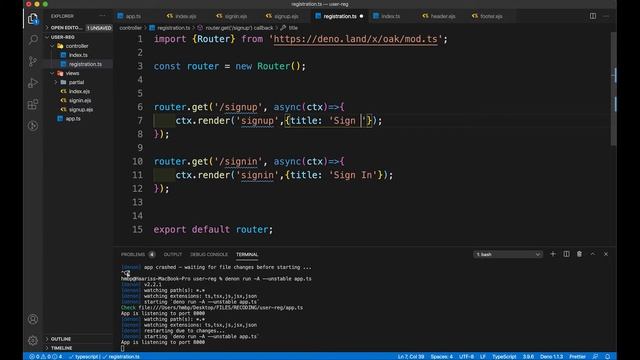The height and width of the screenshot is (360, 640).
Task: Kill the terminal with trash icon
Action: (579, 254)
